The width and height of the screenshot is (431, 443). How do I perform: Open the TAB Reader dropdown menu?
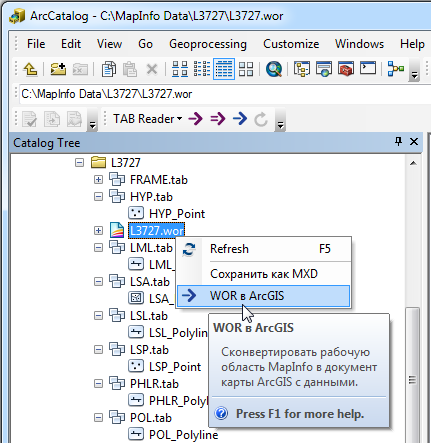[148, 119]
